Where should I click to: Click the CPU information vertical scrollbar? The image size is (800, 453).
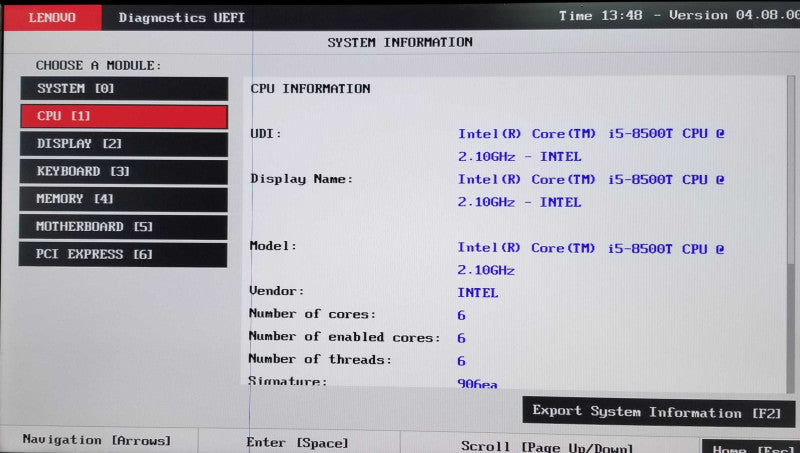click(791, 235)
